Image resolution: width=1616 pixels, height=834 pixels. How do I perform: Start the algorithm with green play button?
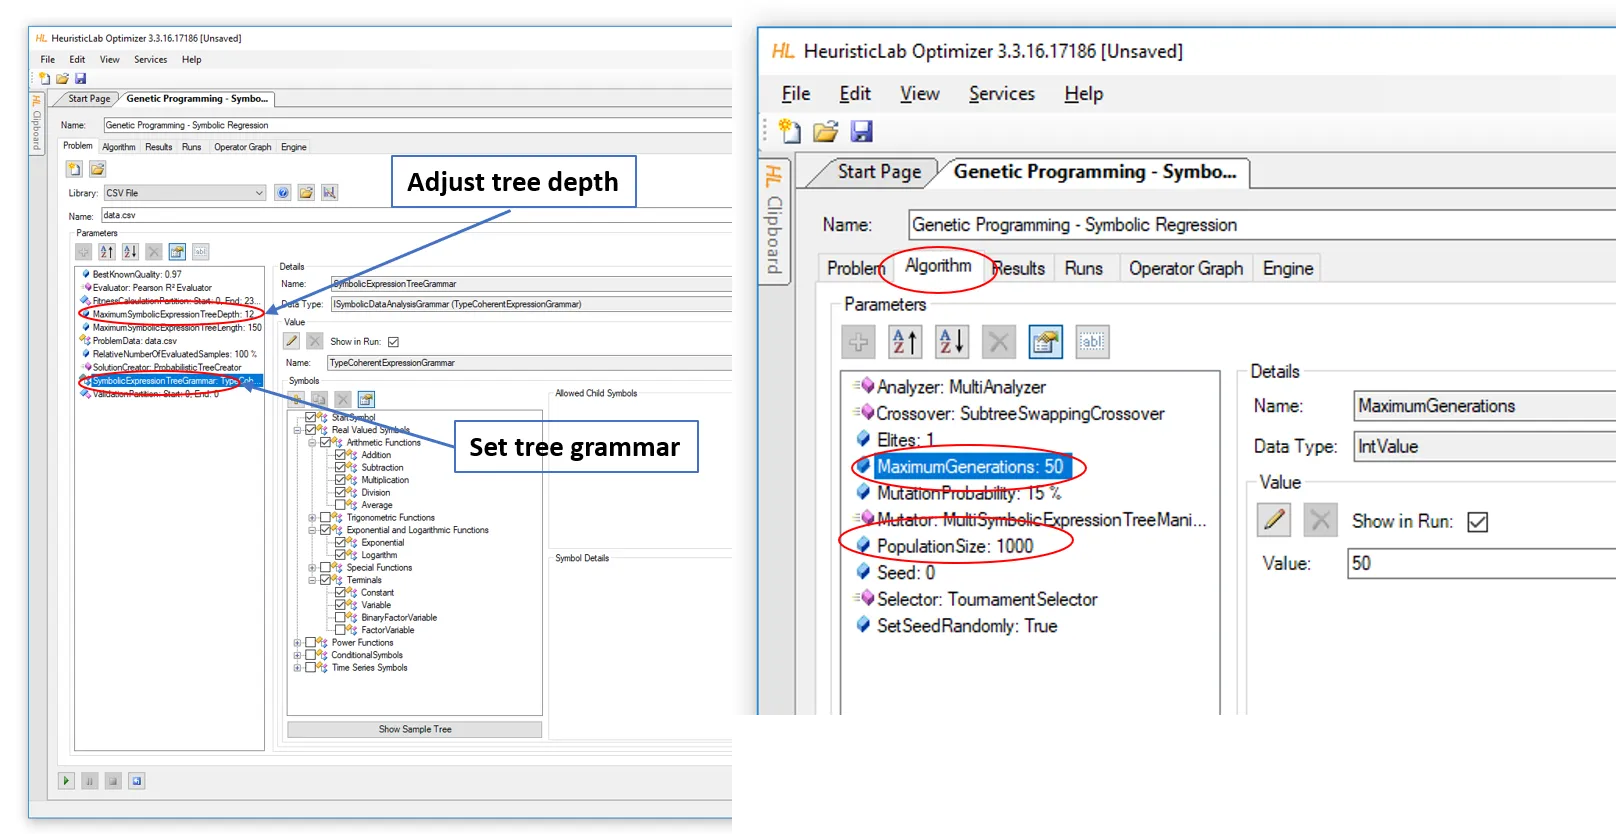pos(66,781)
